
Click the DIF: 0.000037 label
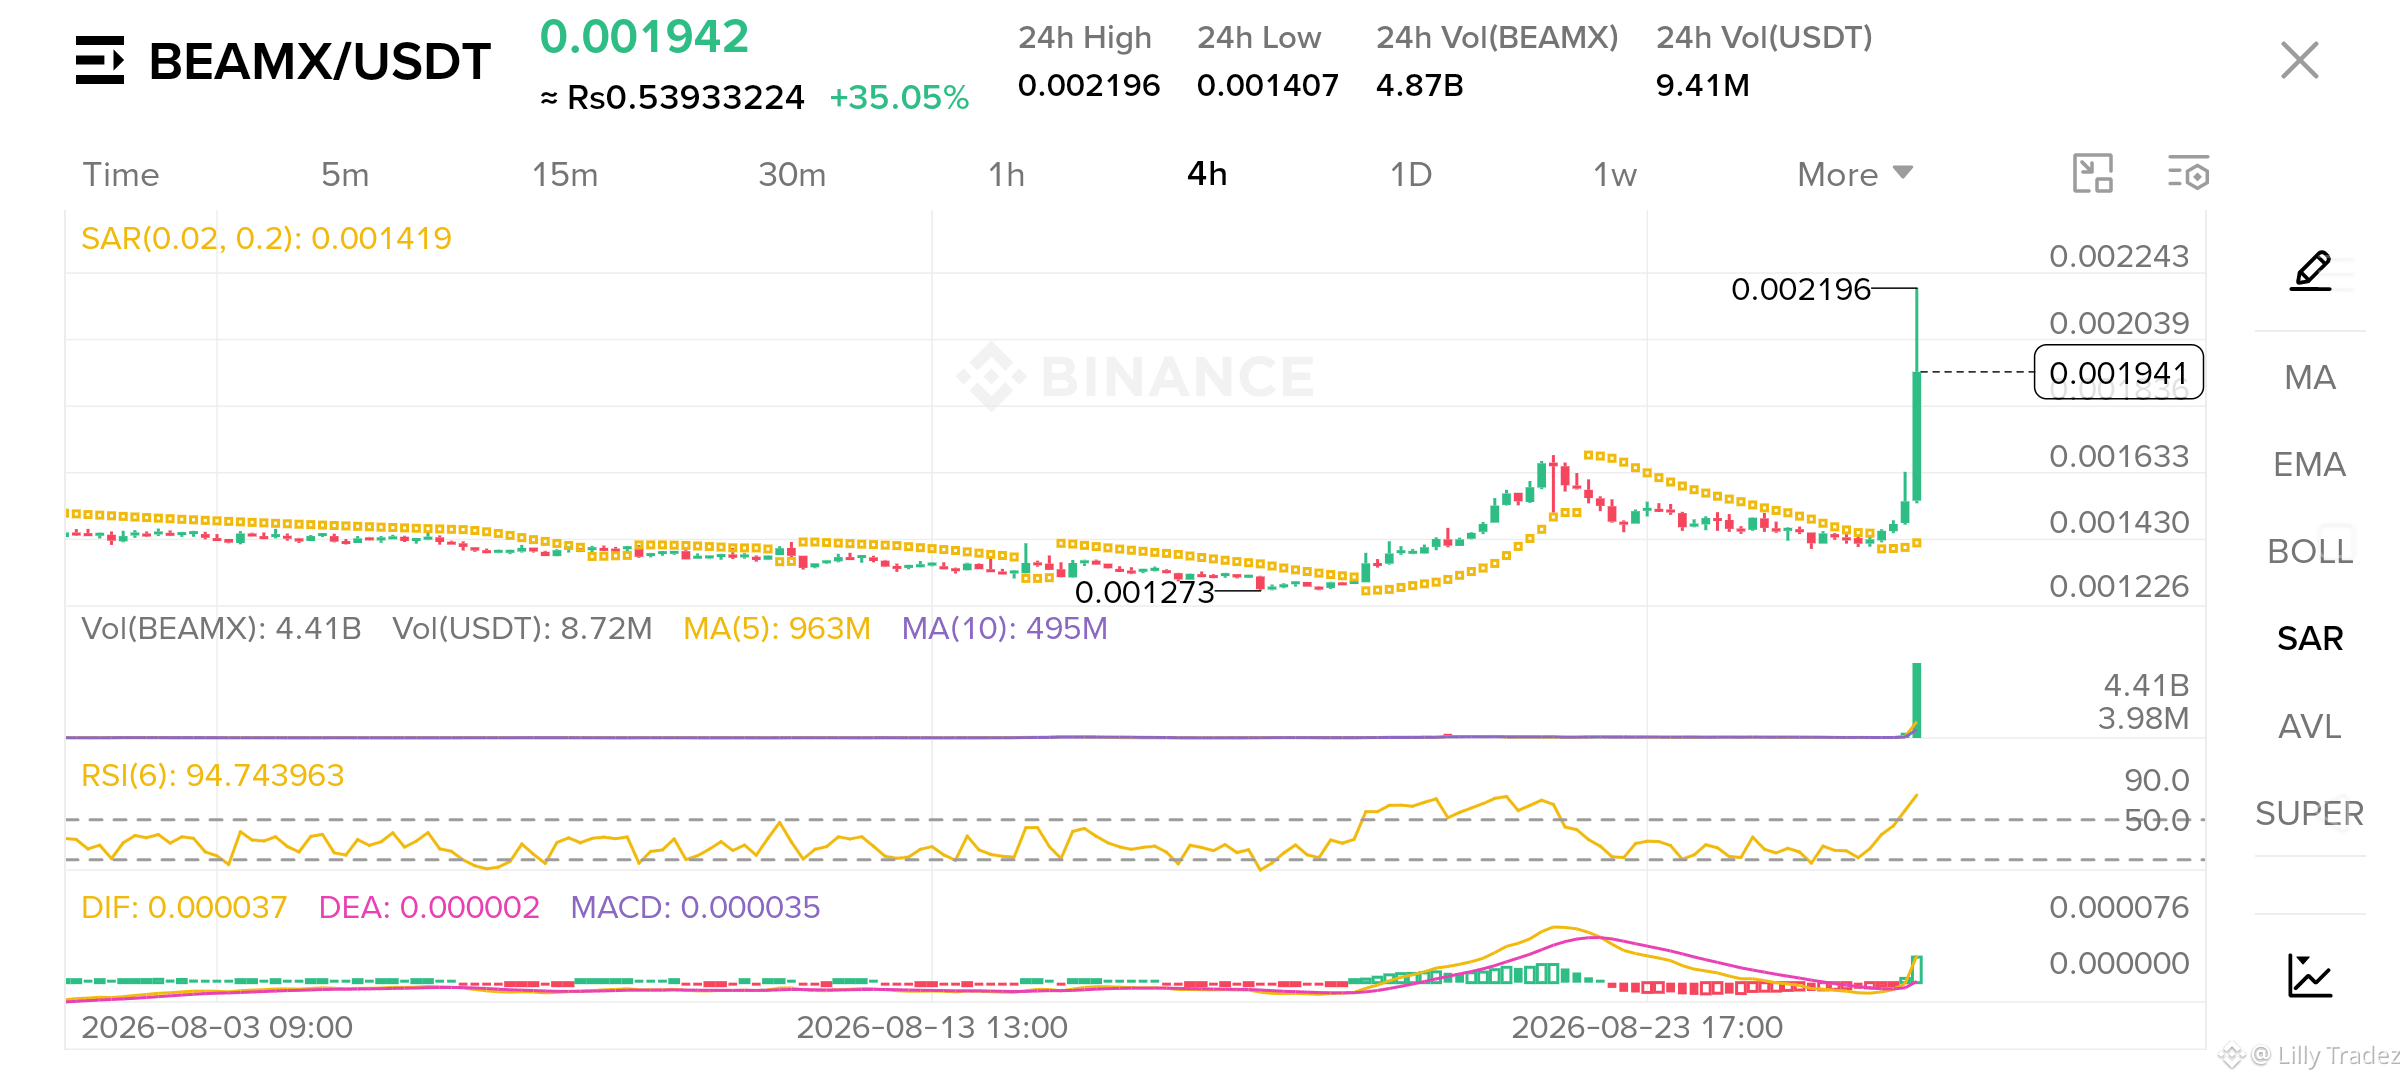click(x=184, y=907)
